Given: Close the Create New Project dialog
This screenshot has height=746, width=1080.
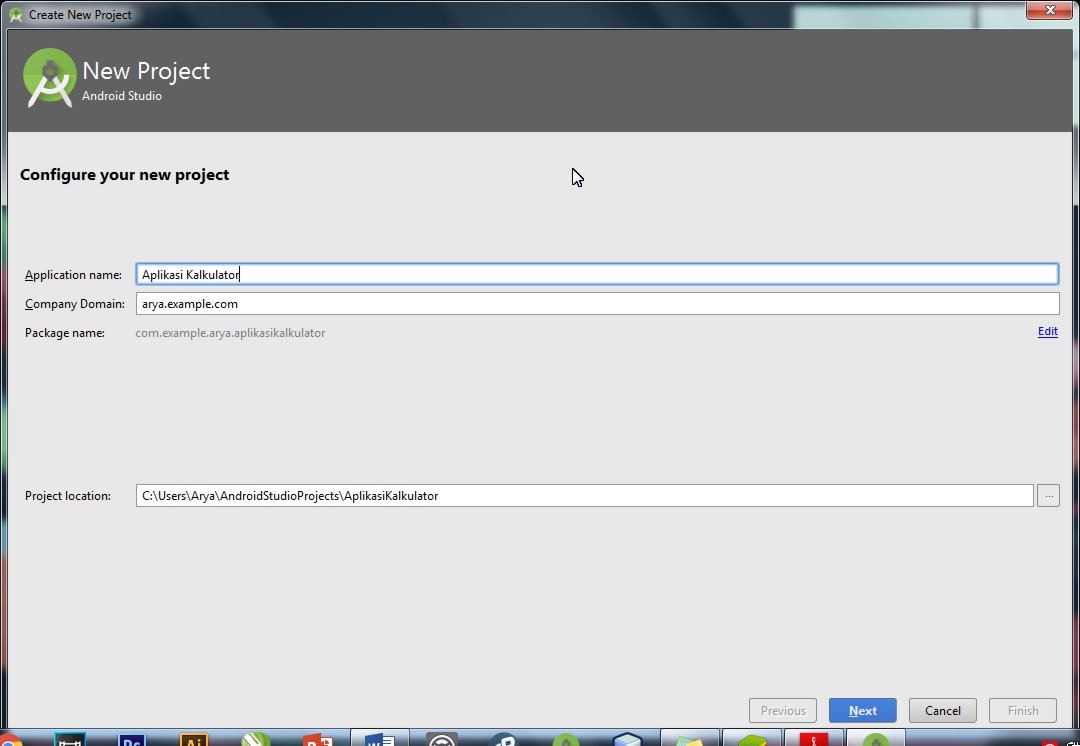Looking at the screenshot, I should 1050,10.
